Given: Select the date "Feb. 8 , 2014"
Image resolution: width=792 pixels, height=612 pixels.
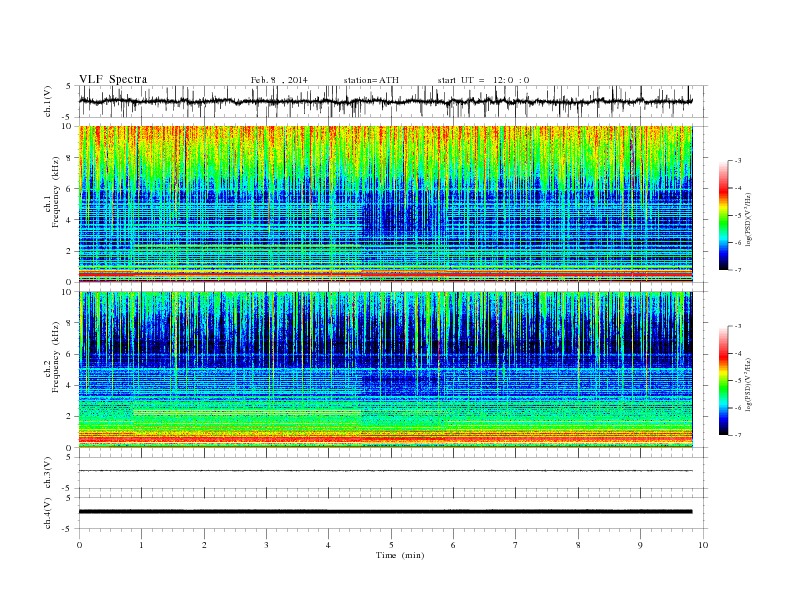Looking at the screenshot, I should pyautogui.click(x=279, y=80).
